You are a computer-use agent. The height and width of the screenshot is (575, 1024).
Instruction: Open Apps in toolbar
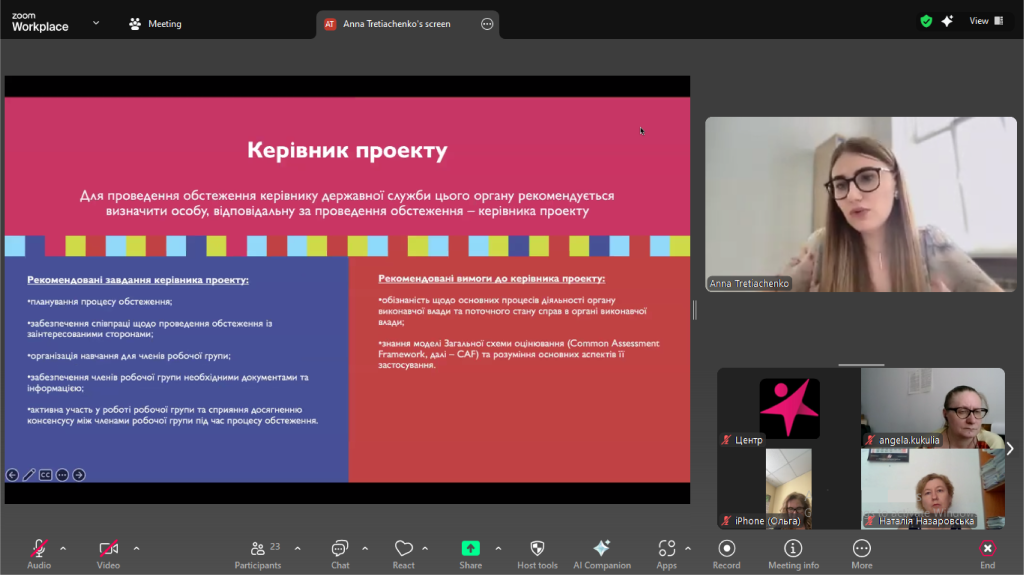pos(666,554)
